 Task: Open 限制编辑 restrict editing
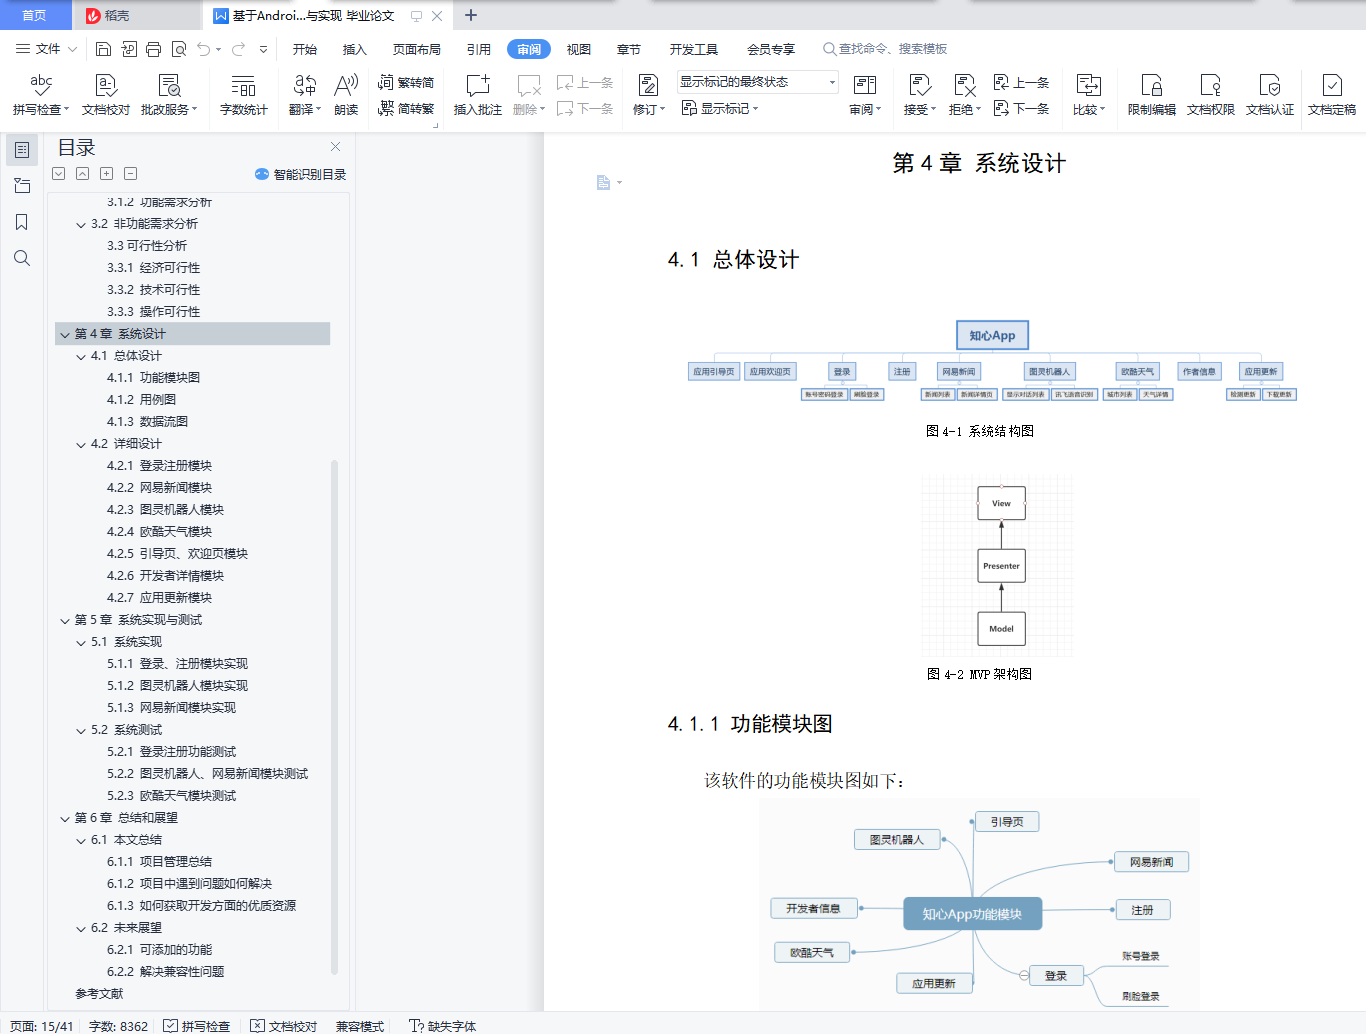point(1152,96)
